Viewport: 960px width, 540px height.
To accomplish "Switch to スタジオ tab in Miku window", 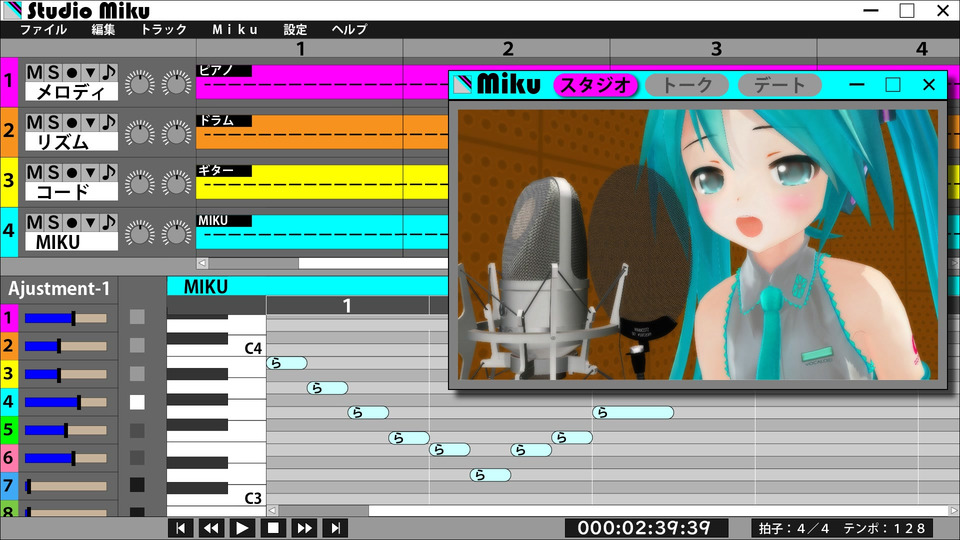I will [595, 85].
